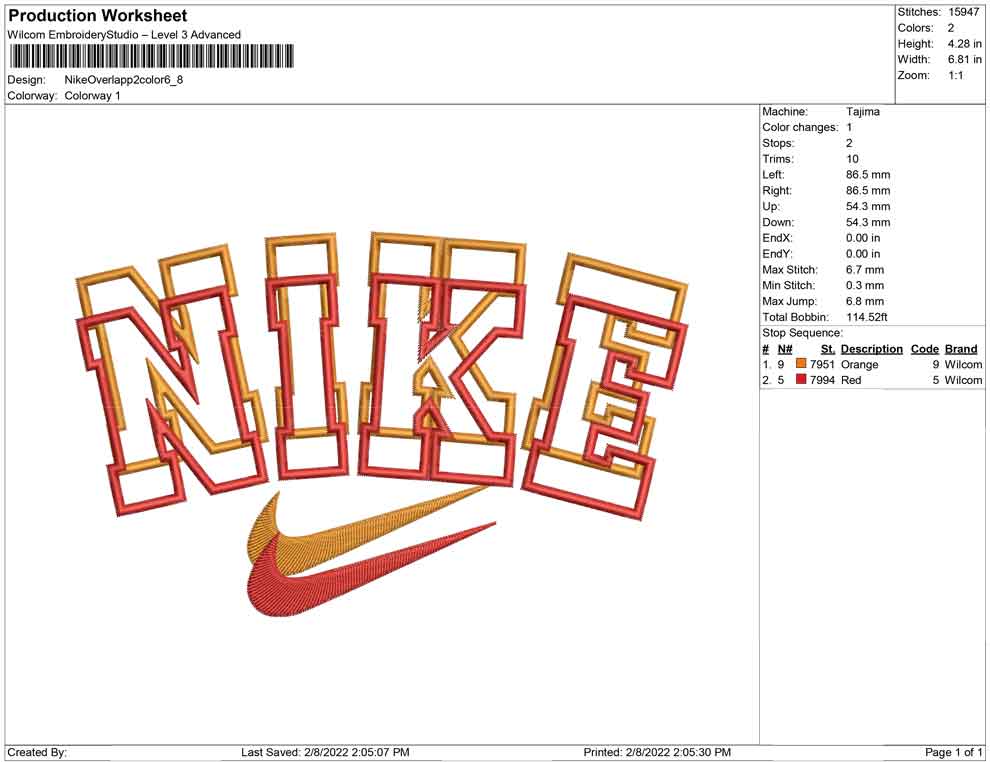
Task: Click the Color changes value 1
Action: tap(849, 128)
